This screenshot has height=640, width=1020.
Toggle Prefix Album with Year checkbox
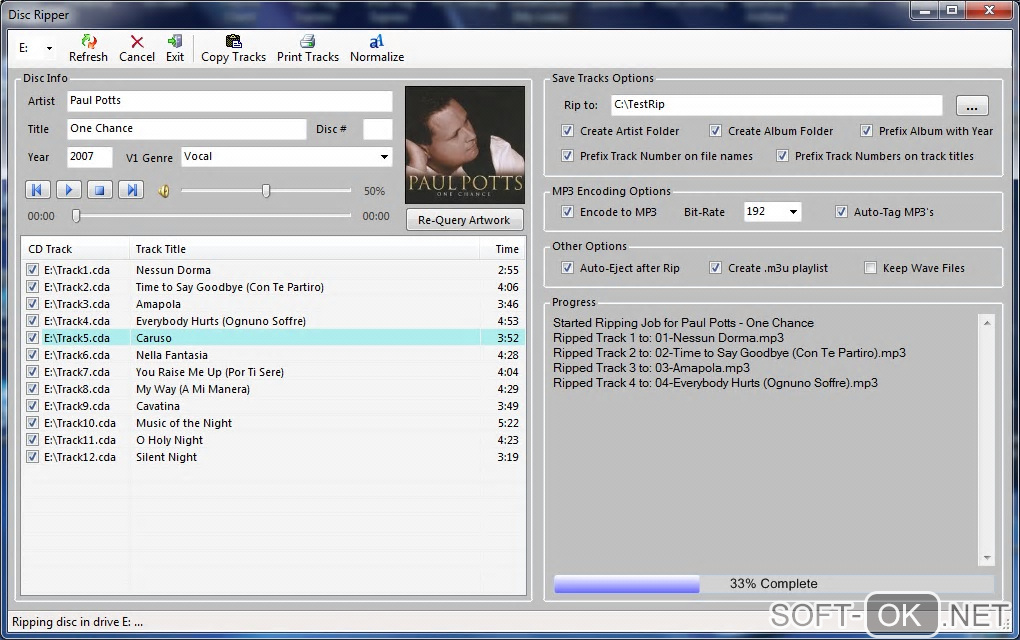click(x=866, y=131)
